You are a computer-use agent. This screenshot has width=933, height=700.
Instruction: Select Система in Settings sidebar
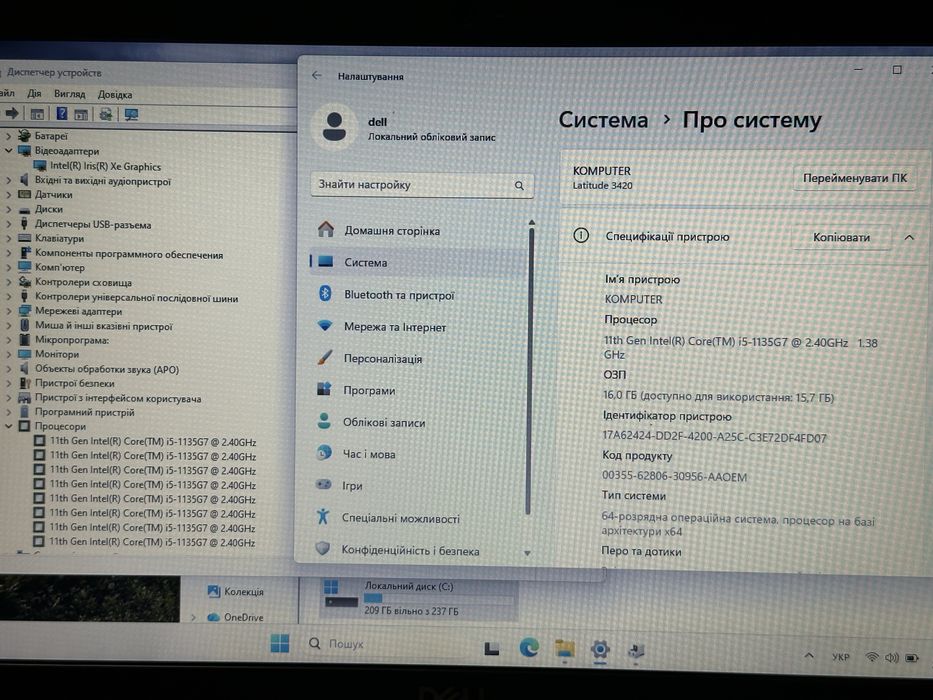click(418, 262)
